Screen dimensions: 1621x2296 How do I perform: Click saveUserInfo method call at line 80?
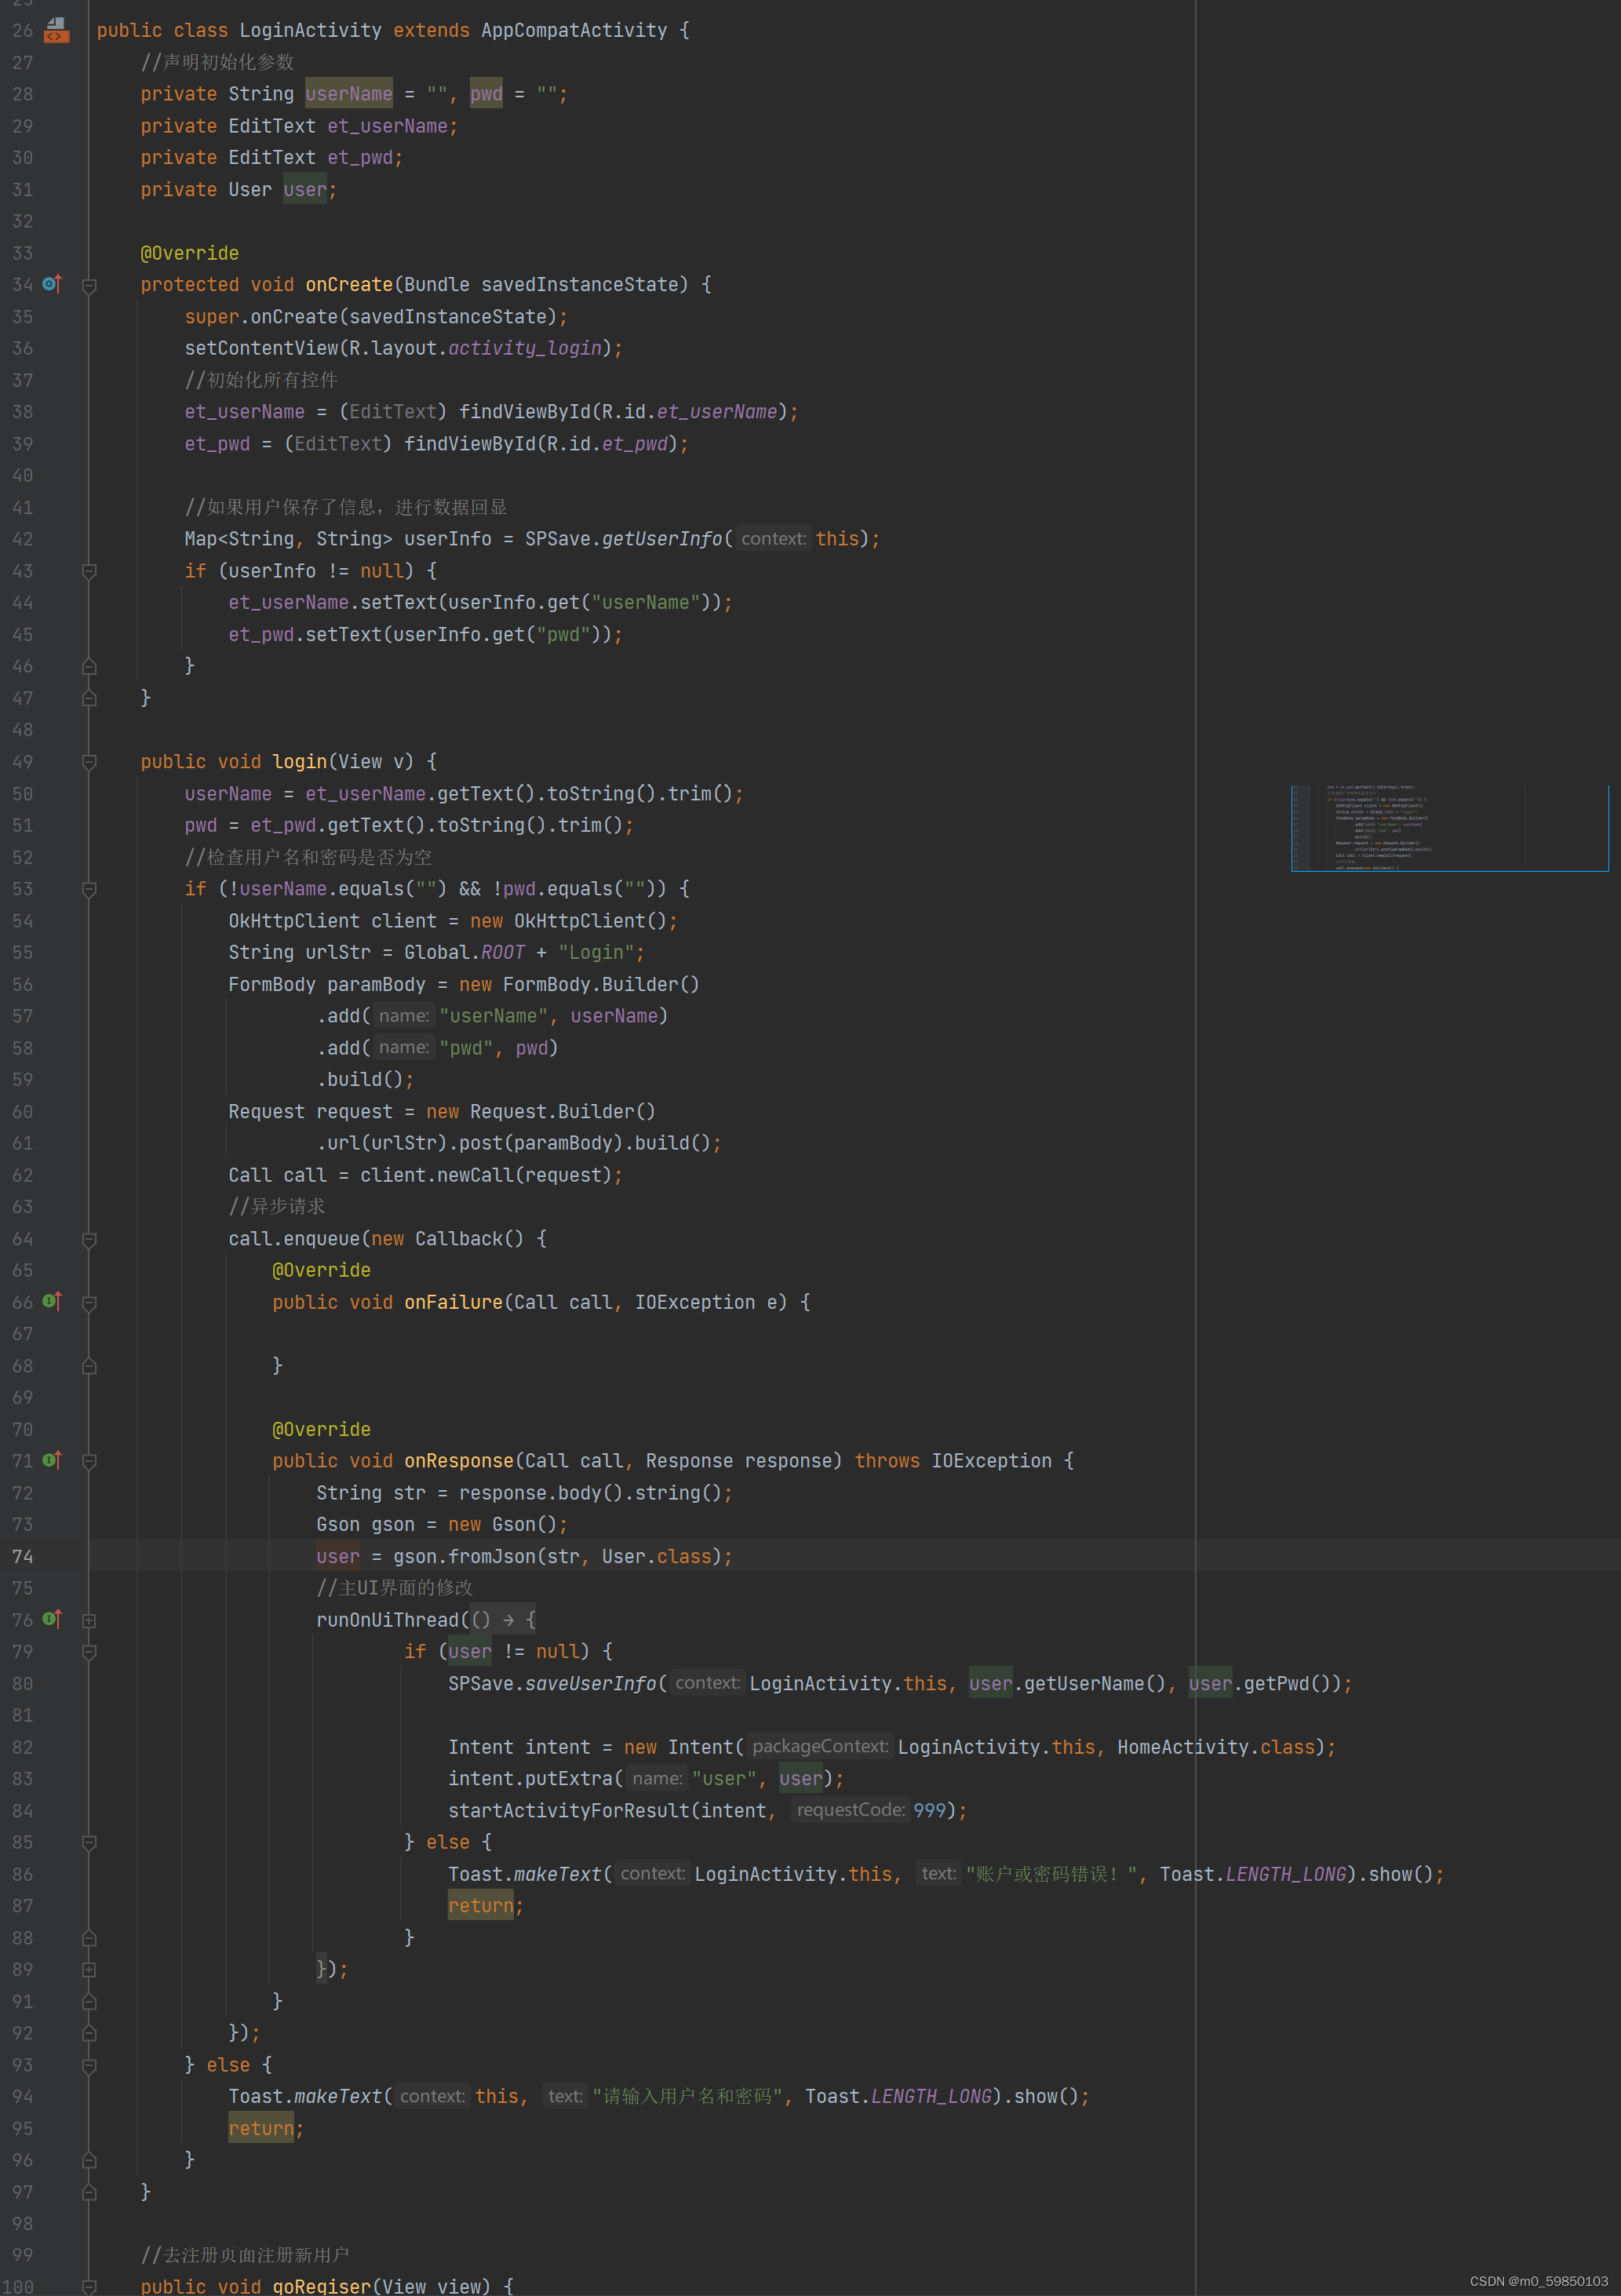590,1684
